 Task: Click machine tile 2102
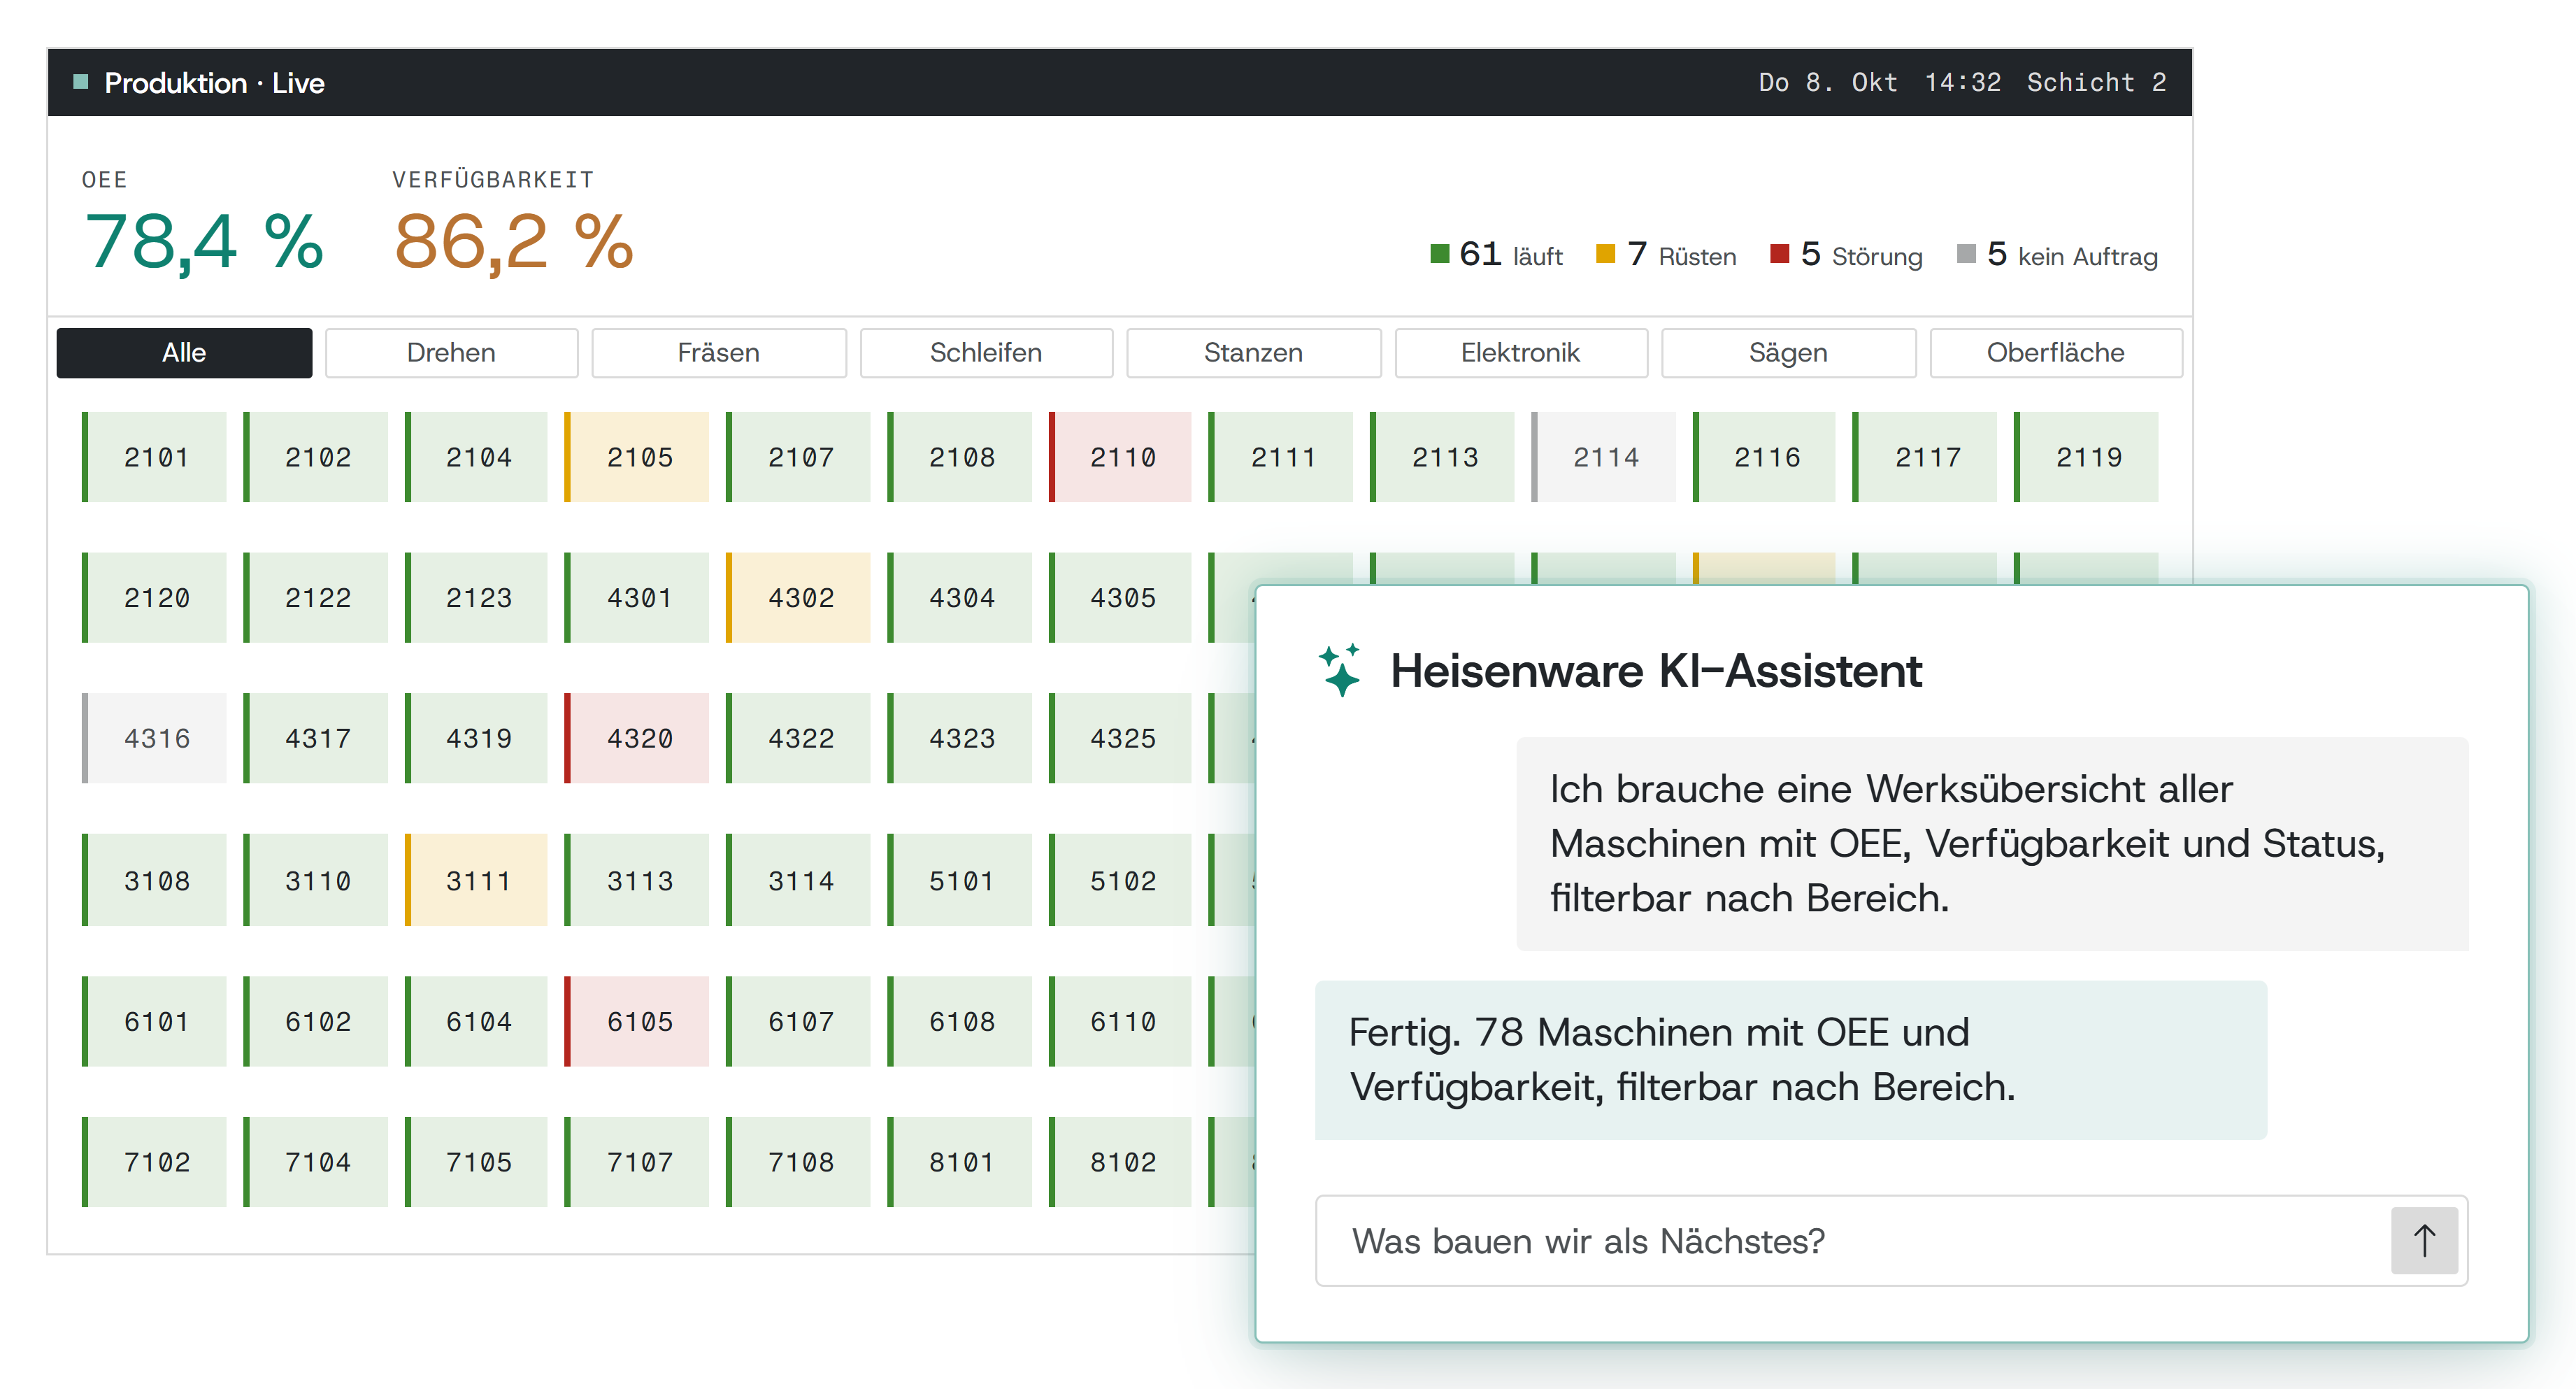(315, 457)
